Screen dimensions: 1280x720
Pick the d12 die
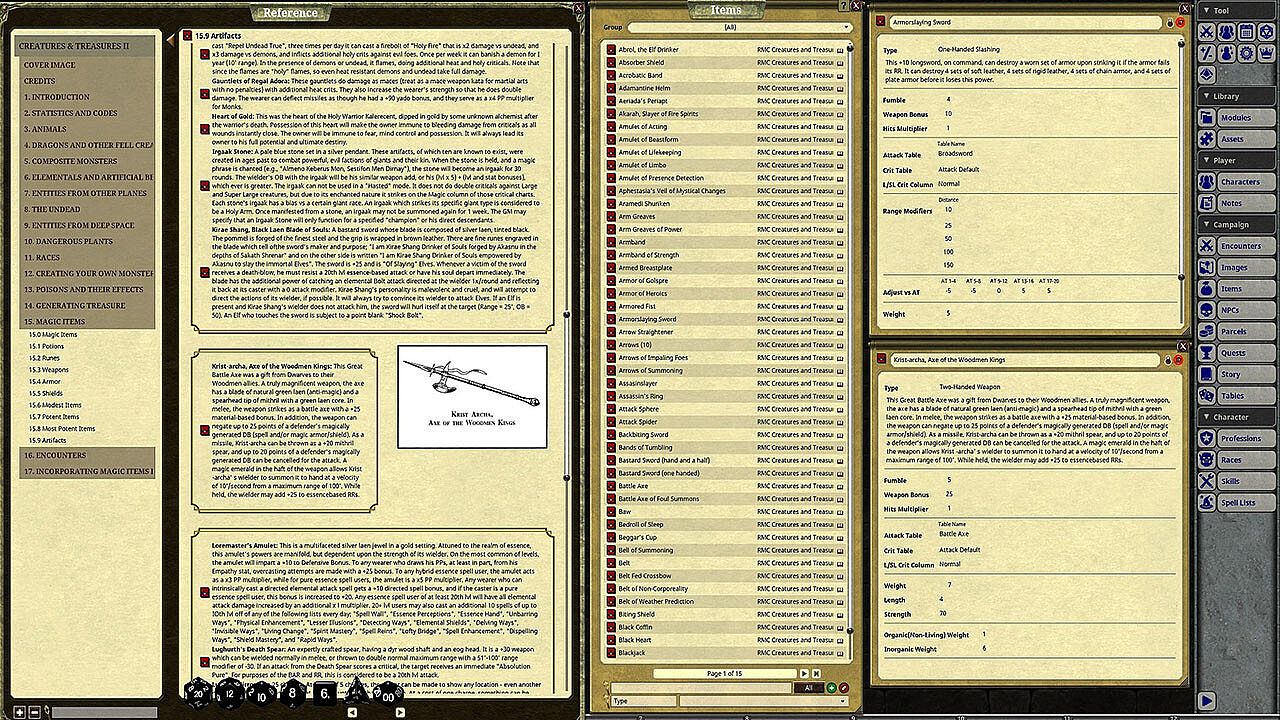[229, 692]
